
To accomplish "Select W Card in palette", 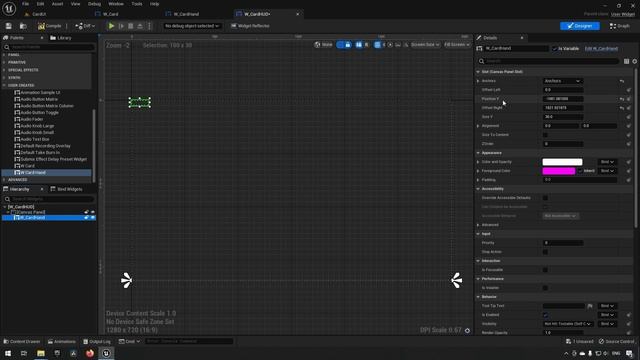I will (x=27, y=166).
